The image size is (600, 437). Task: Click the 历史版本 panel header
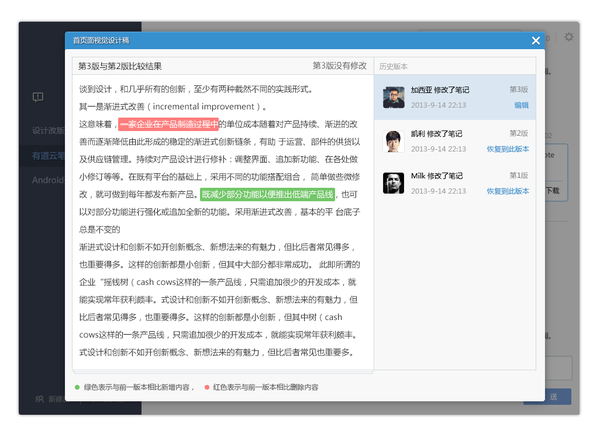pyautogui.click(x=393, y=67)
